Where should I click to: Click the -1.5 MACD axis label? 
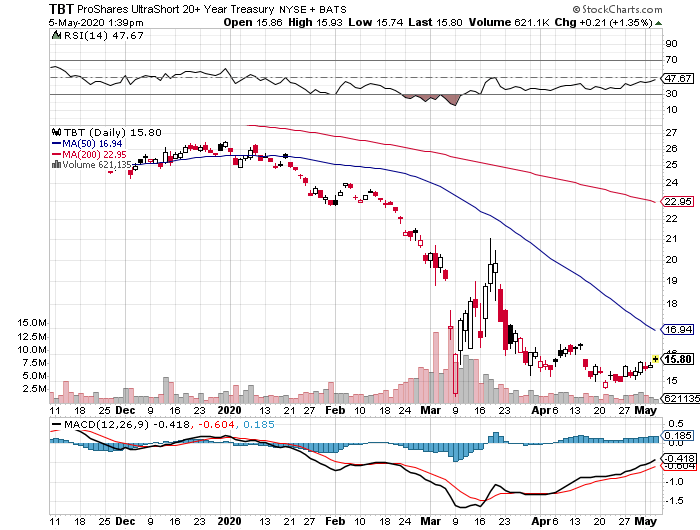(674, 501)
